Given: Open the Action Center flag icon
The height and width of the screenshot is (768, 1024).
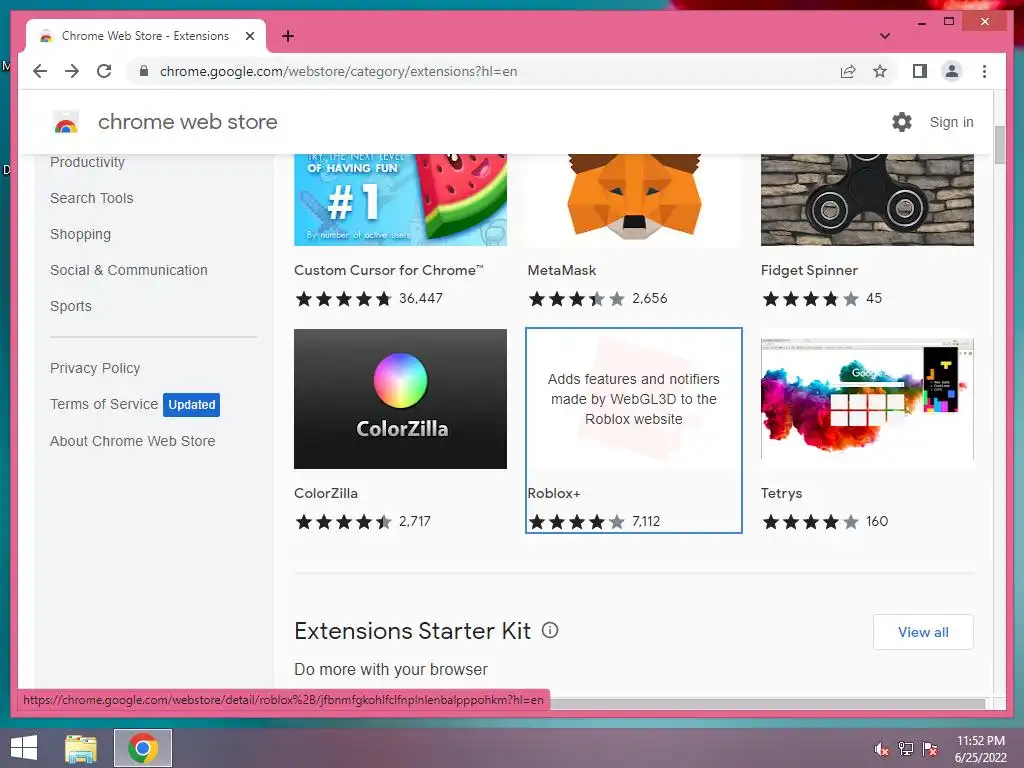Looking at the screenshot, I should pyautogui.click(x=930, y=749).
